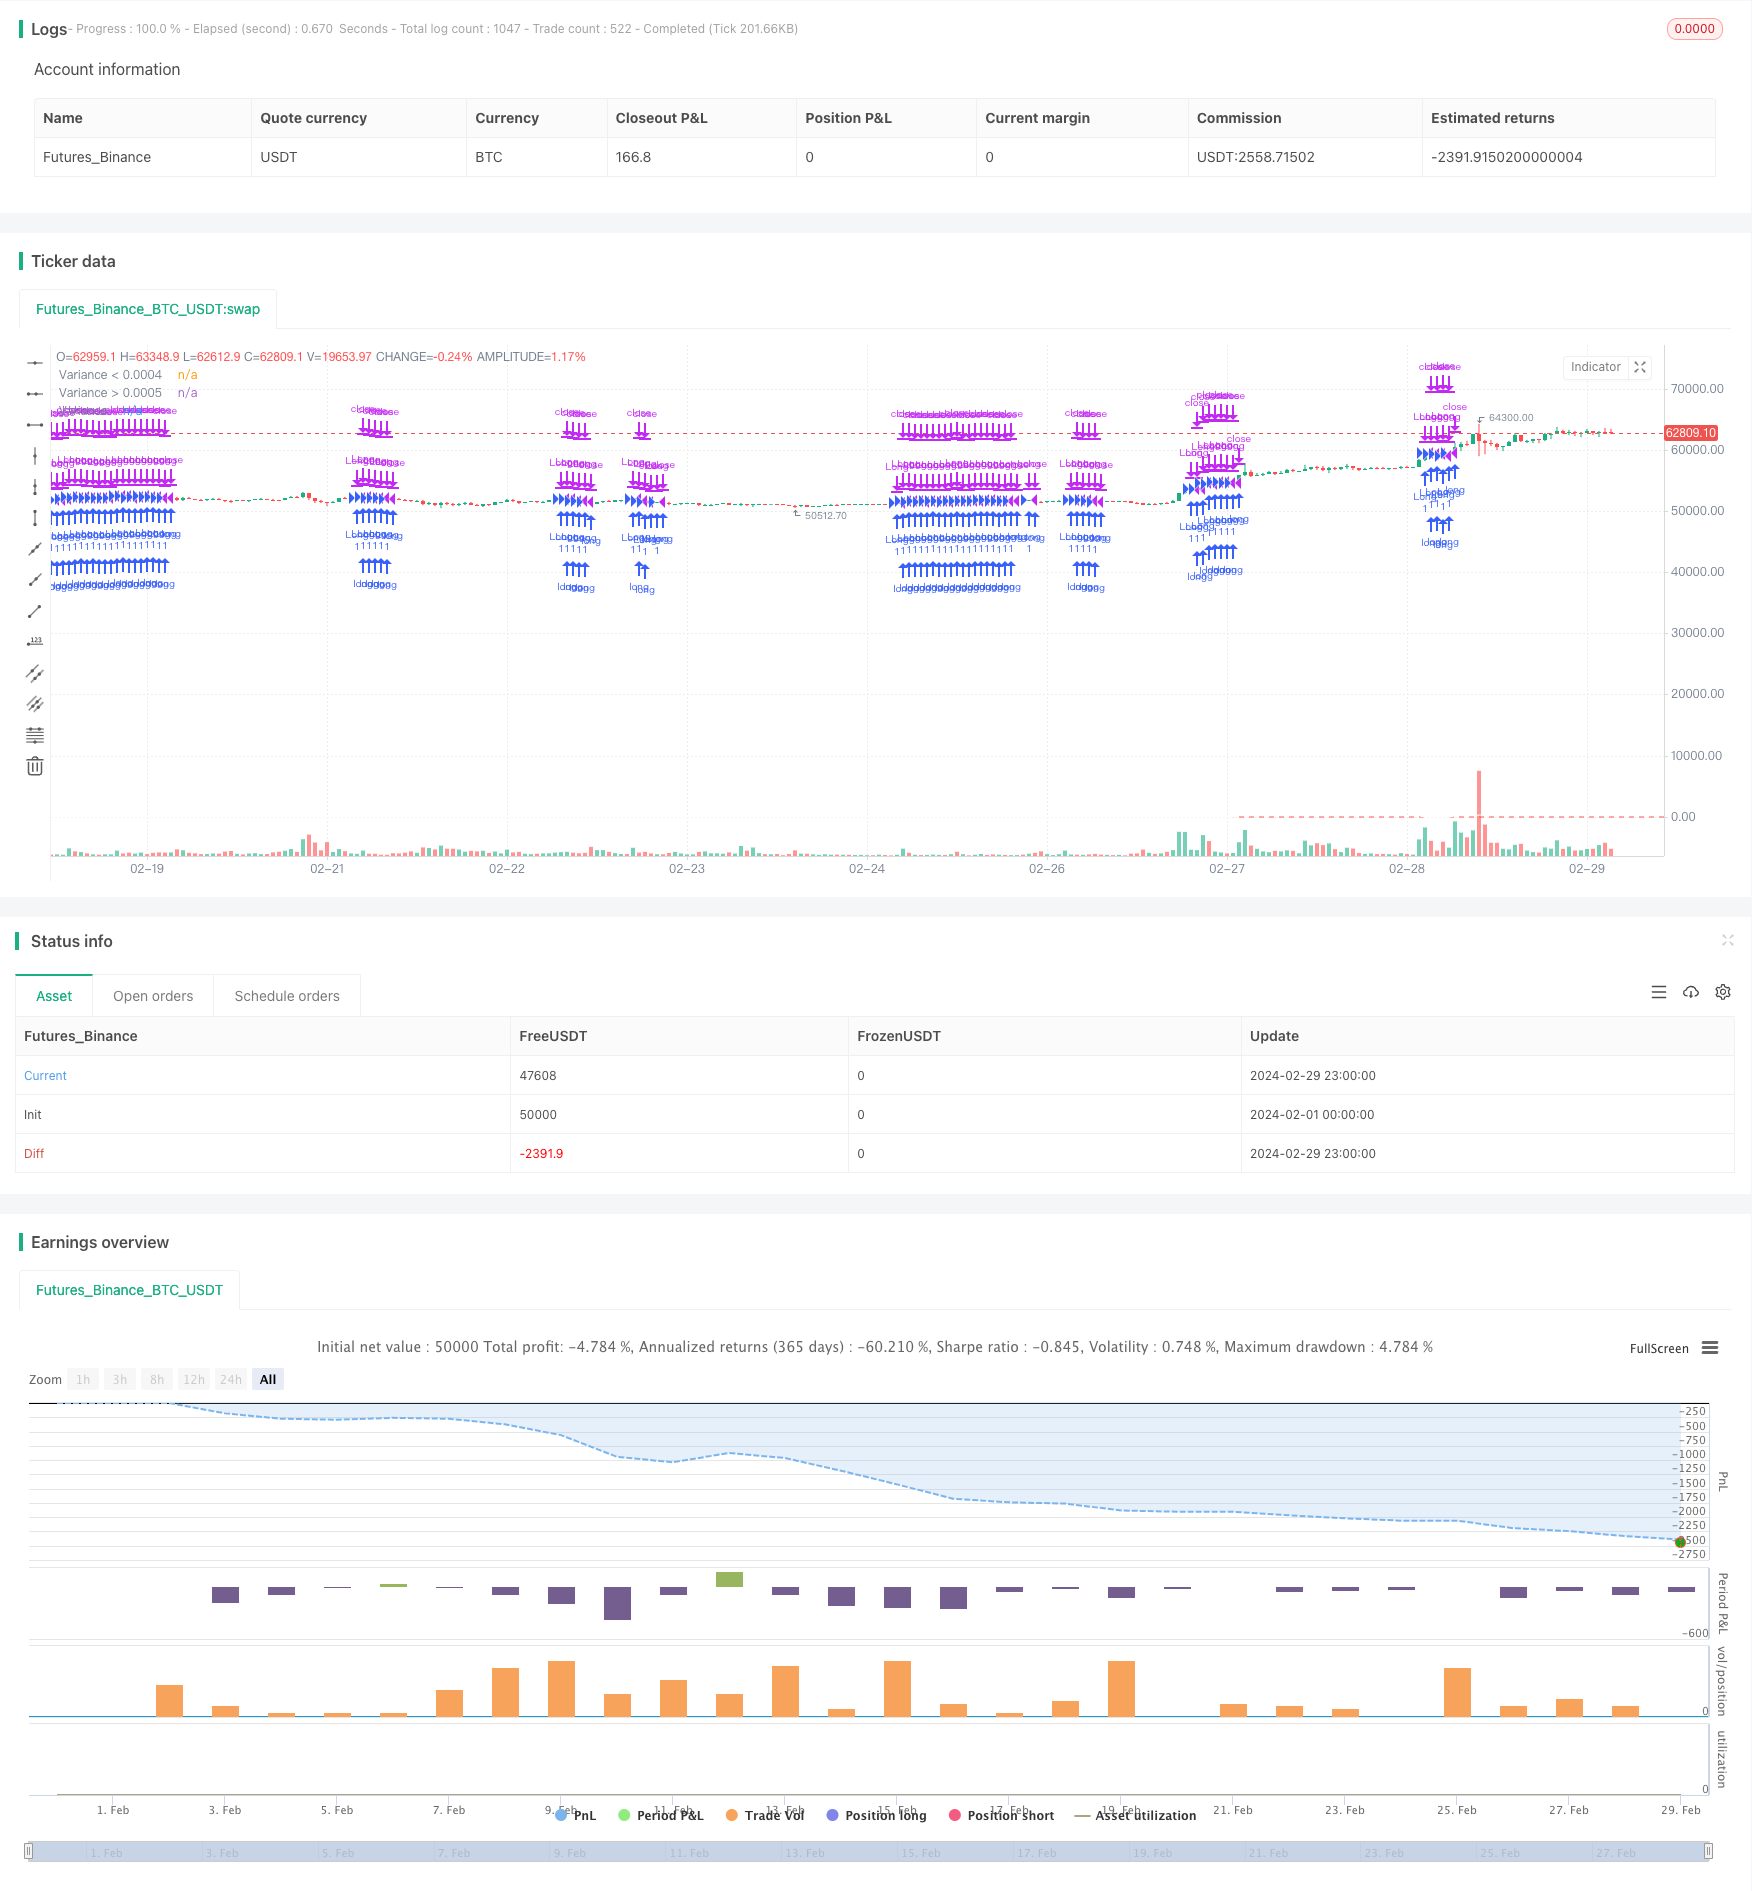Click the 62809.10 current price label
Image resolution: width=1752 pixels, height=1891 pixels.
tap(1691, 433)
